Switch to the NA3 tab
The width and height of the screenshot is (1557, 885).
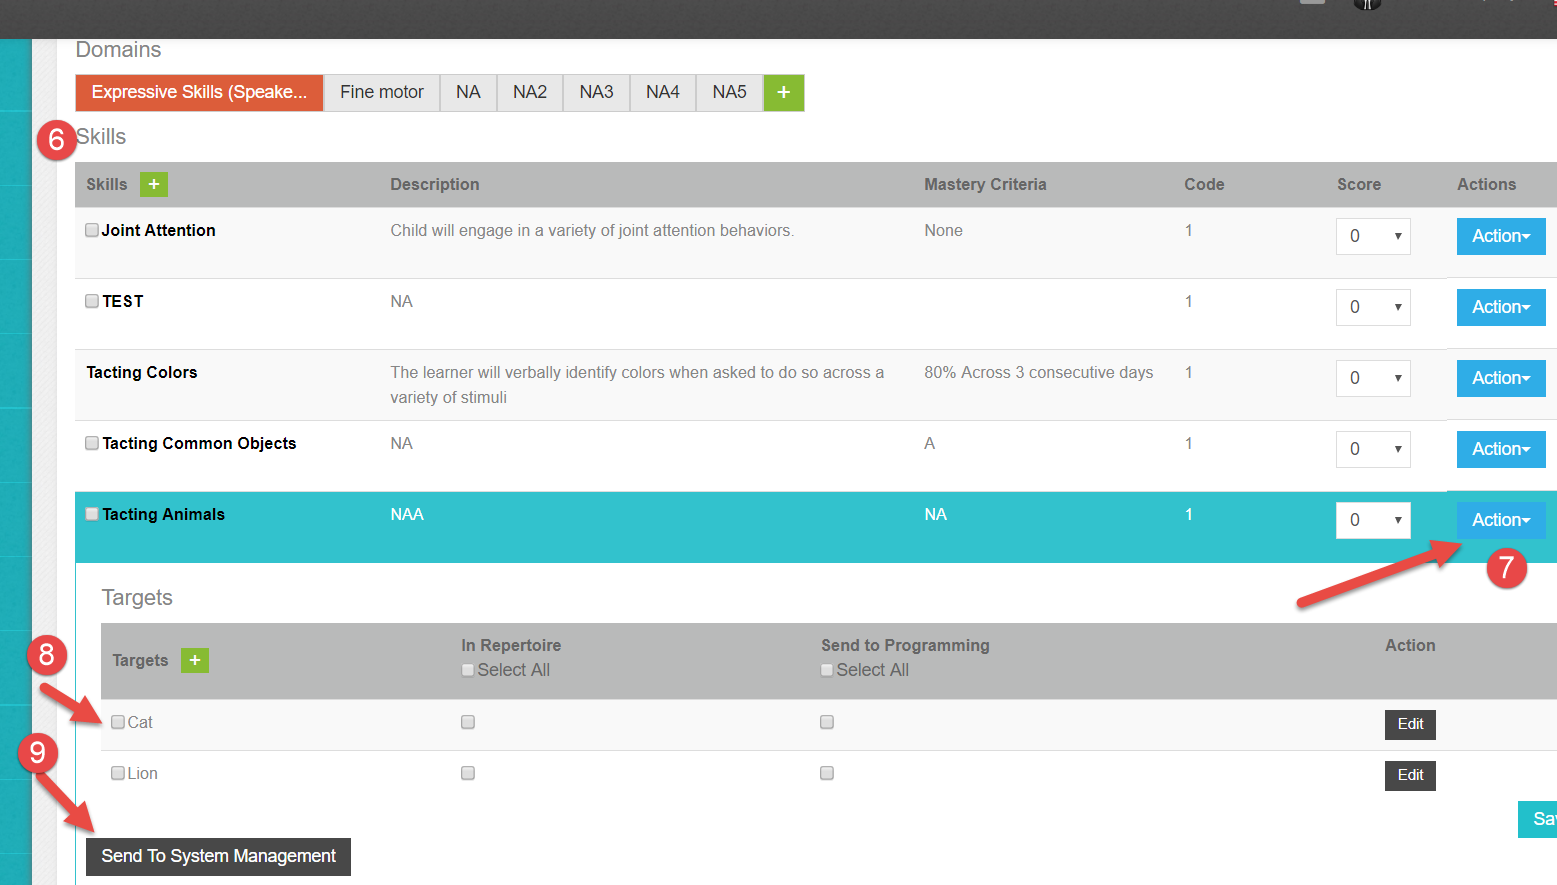coord(597,93)
